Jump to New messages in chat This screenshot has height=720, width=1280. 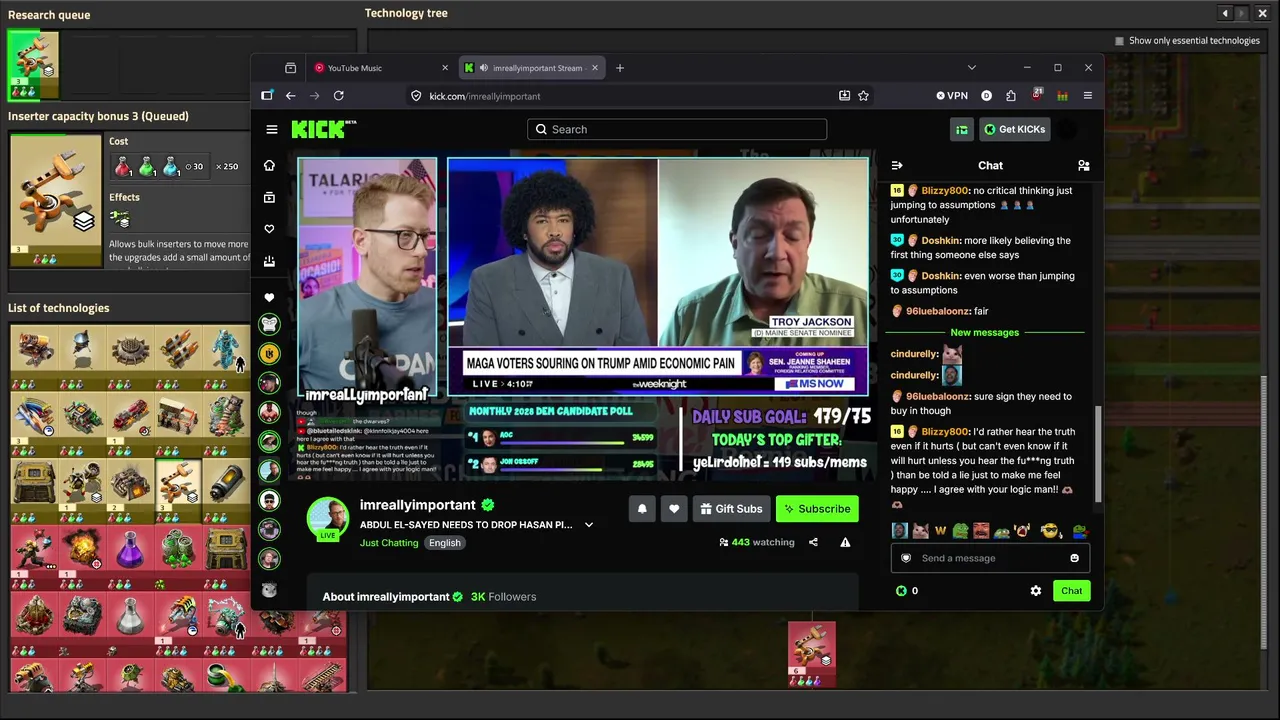pos(985,332)
